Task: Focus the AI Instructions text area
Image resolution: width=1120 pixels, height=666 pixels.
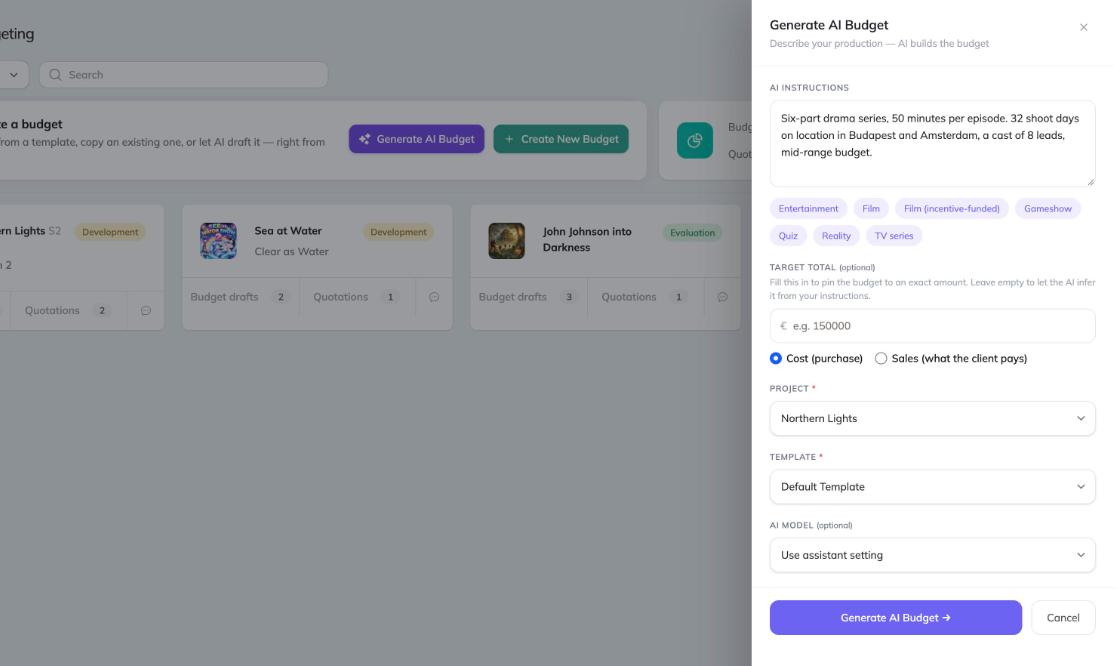Action: tap(932, 143)
